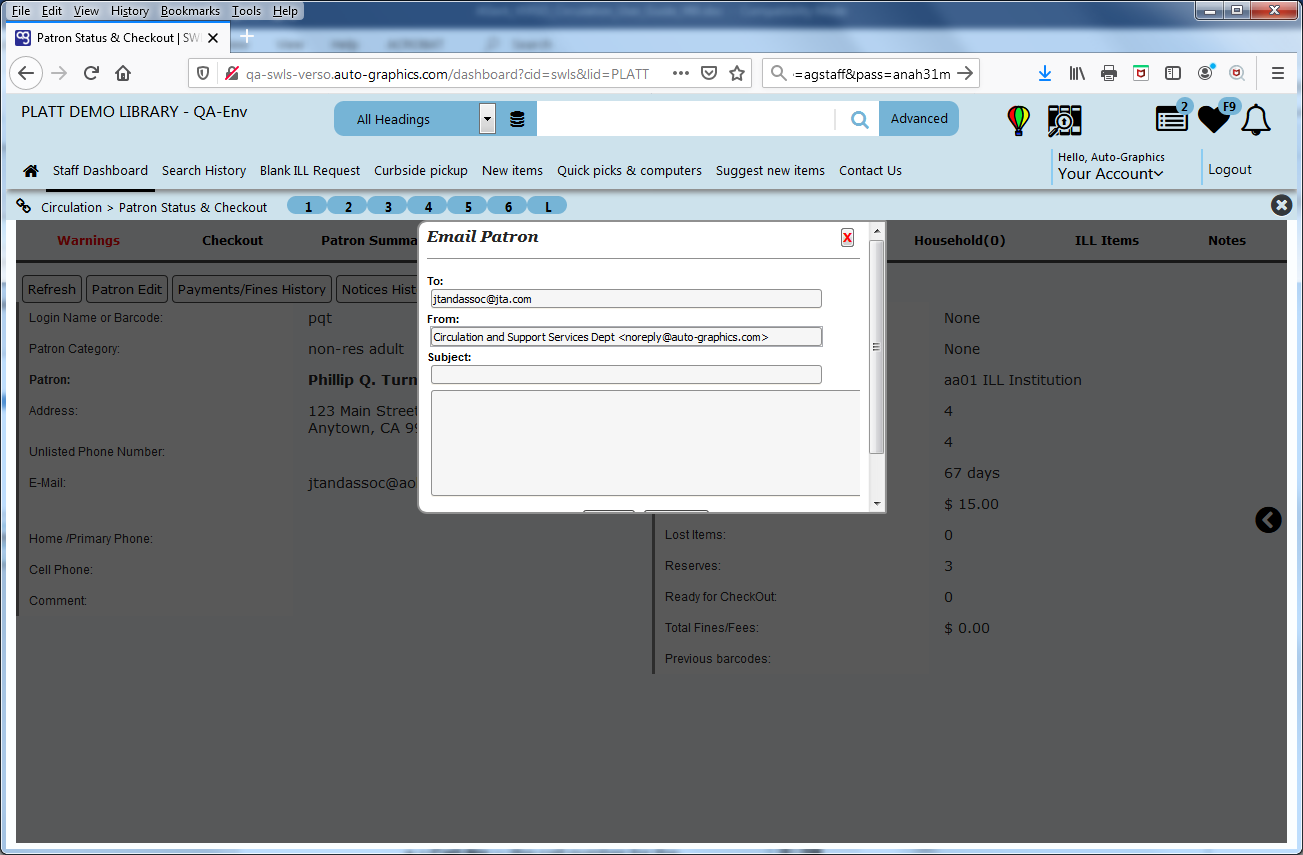Click the Email Patron dialog scrollbar thumb

pyautogui.click(x=877, y=346)
